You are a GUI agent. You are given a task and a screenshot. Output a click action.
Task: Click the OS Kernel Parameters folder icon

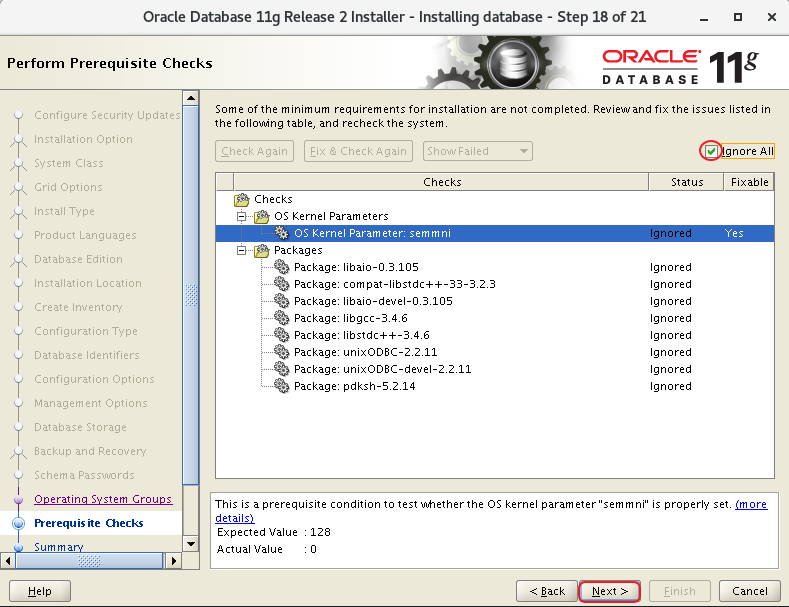coord(262,216)
